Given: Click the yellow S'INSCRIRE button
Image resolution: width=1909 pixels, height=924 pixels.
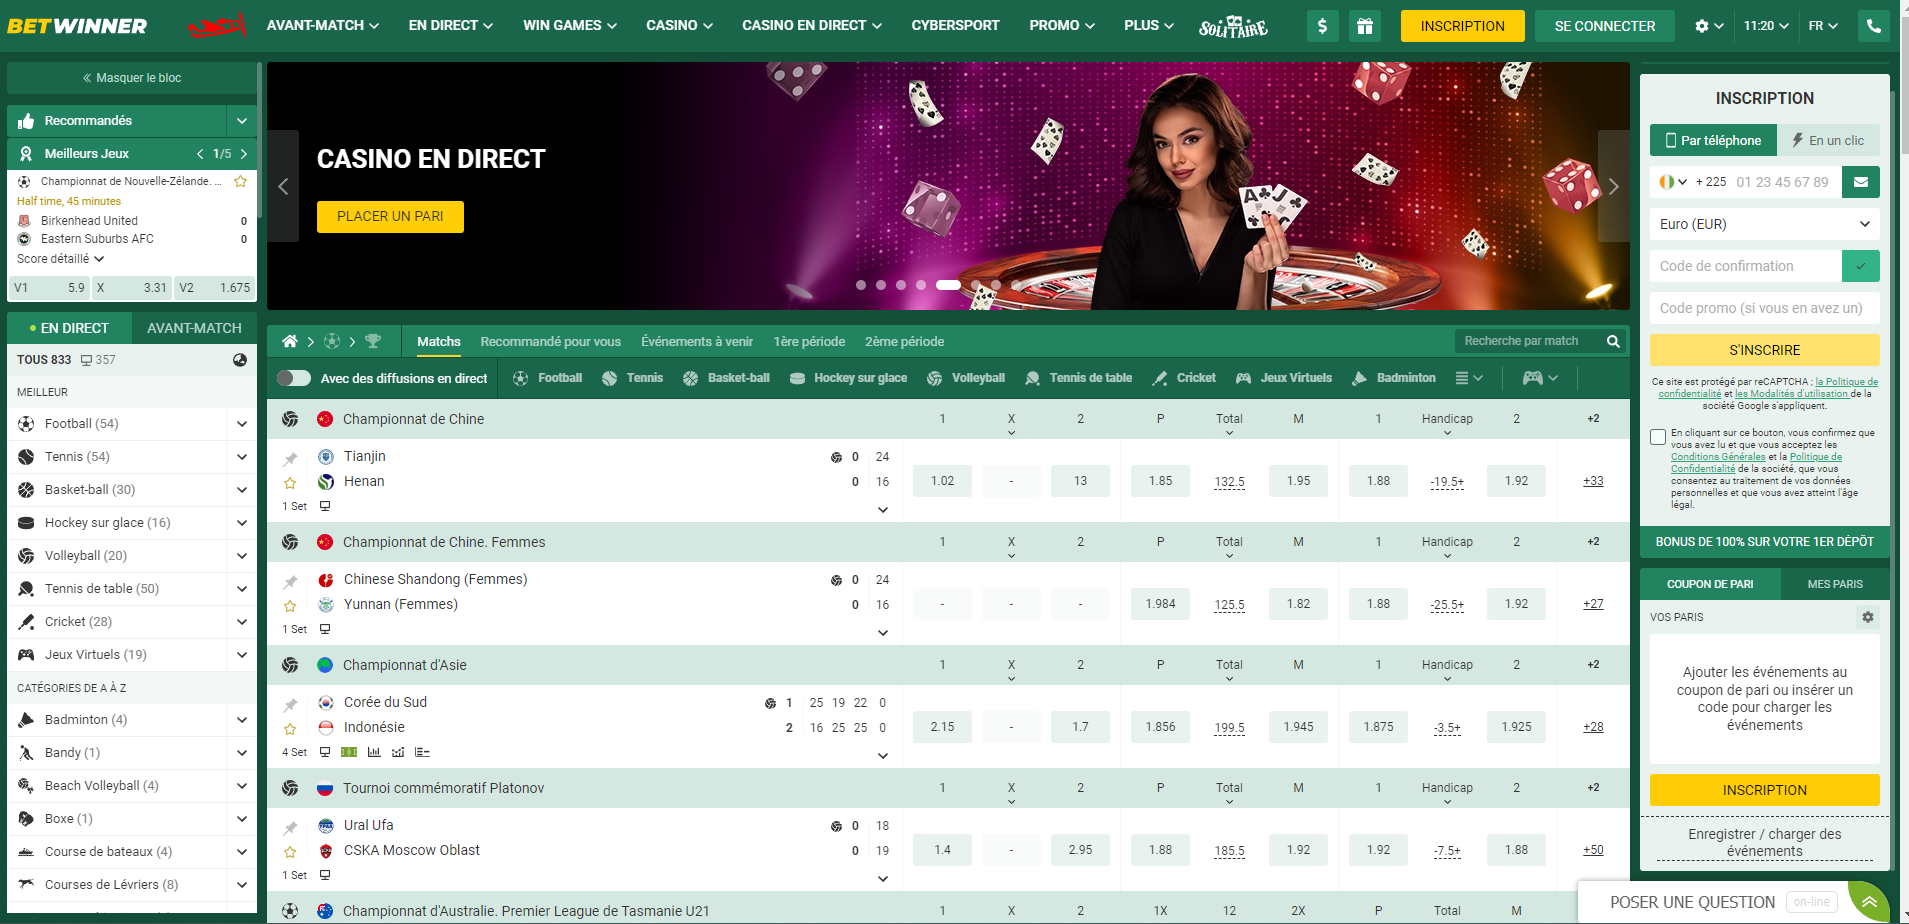Looking at the screenshot, I should tap(1764, 350).
